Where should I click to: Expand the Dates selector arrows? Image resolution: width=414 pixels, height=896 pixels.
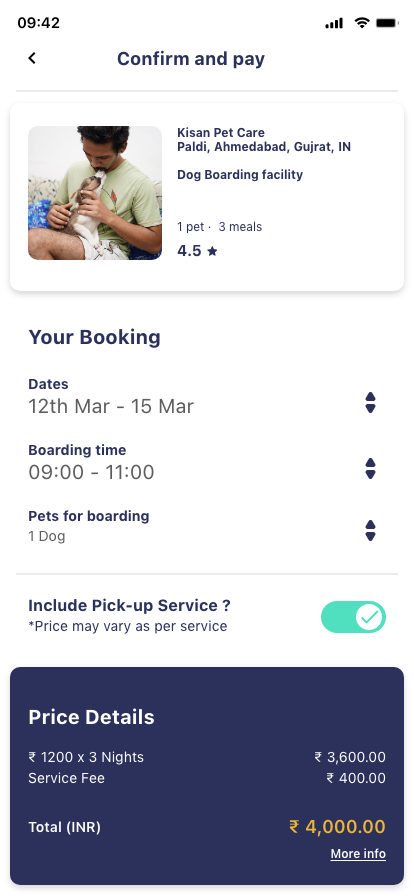pos(371,403)
